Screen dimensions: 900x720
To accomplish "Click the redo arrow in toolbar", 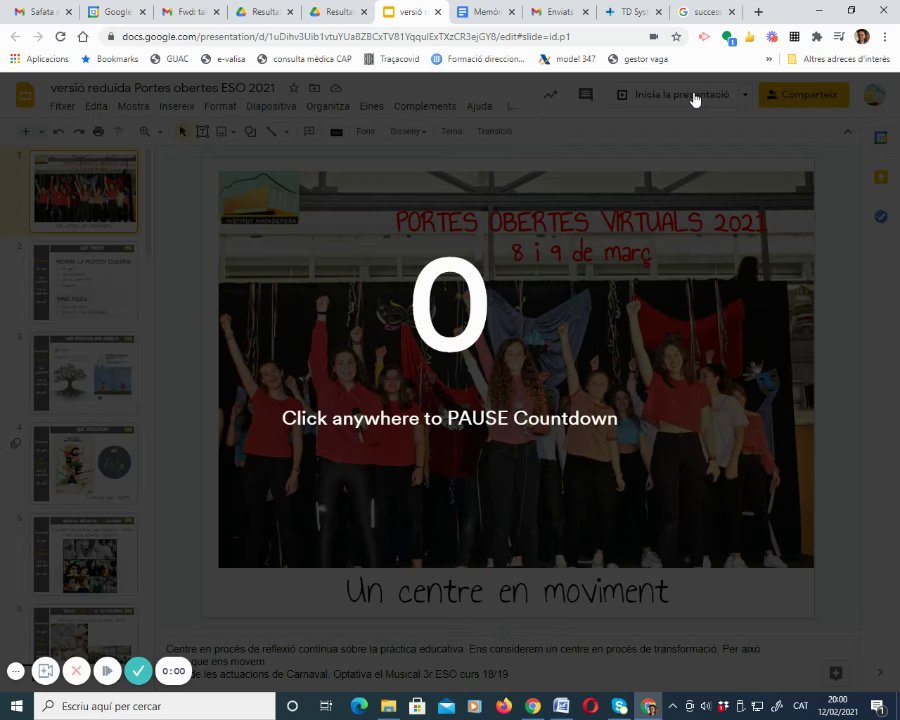I will (79, 131).
